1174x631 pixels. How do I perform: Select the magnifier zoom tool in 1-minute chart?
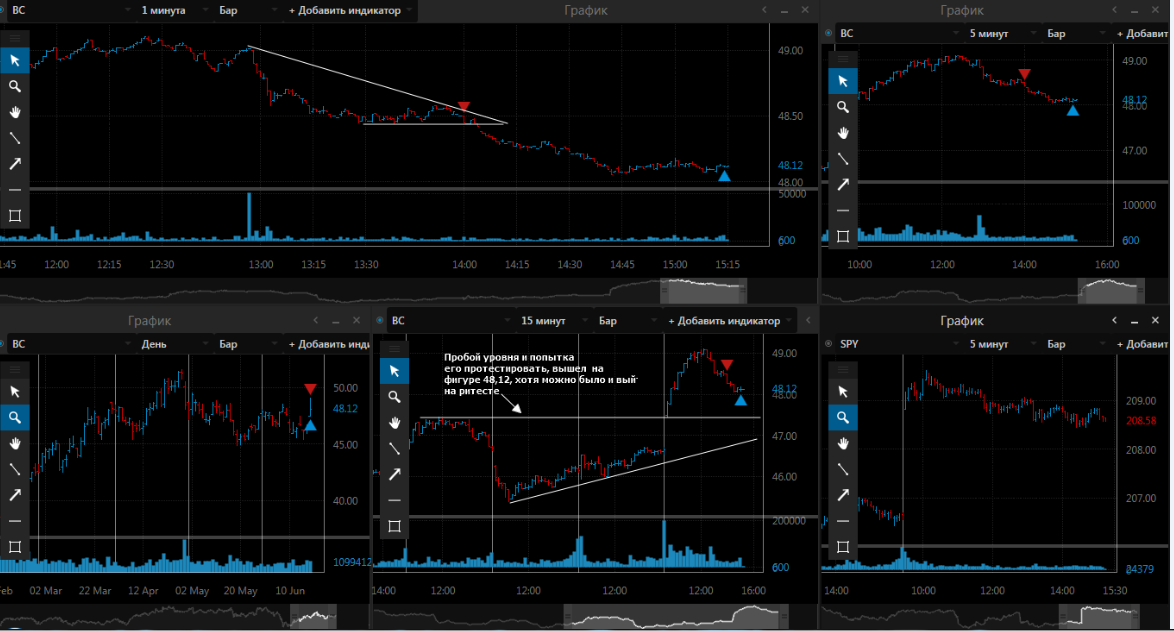pyautogui.click(x=14, y=86)
